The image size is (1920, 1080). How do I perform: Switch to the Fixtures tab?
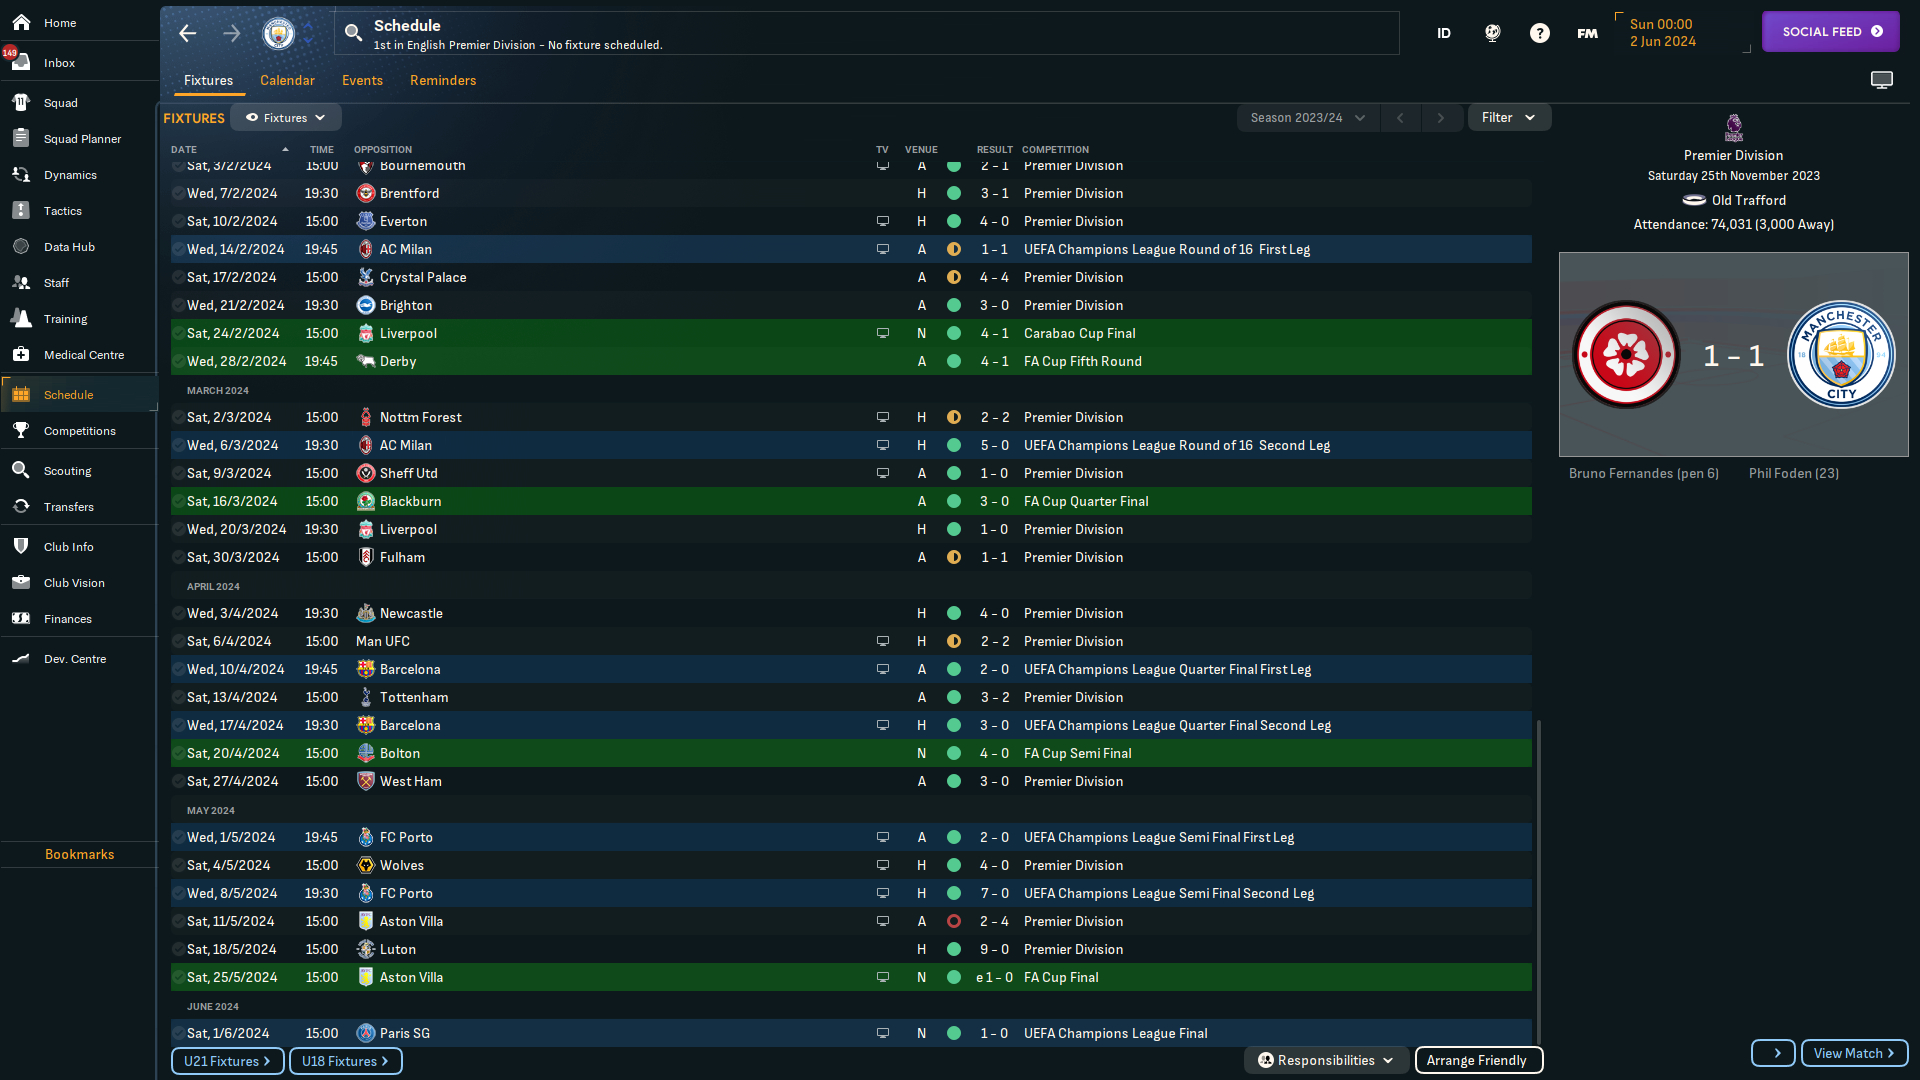click(x=208, y=80)
